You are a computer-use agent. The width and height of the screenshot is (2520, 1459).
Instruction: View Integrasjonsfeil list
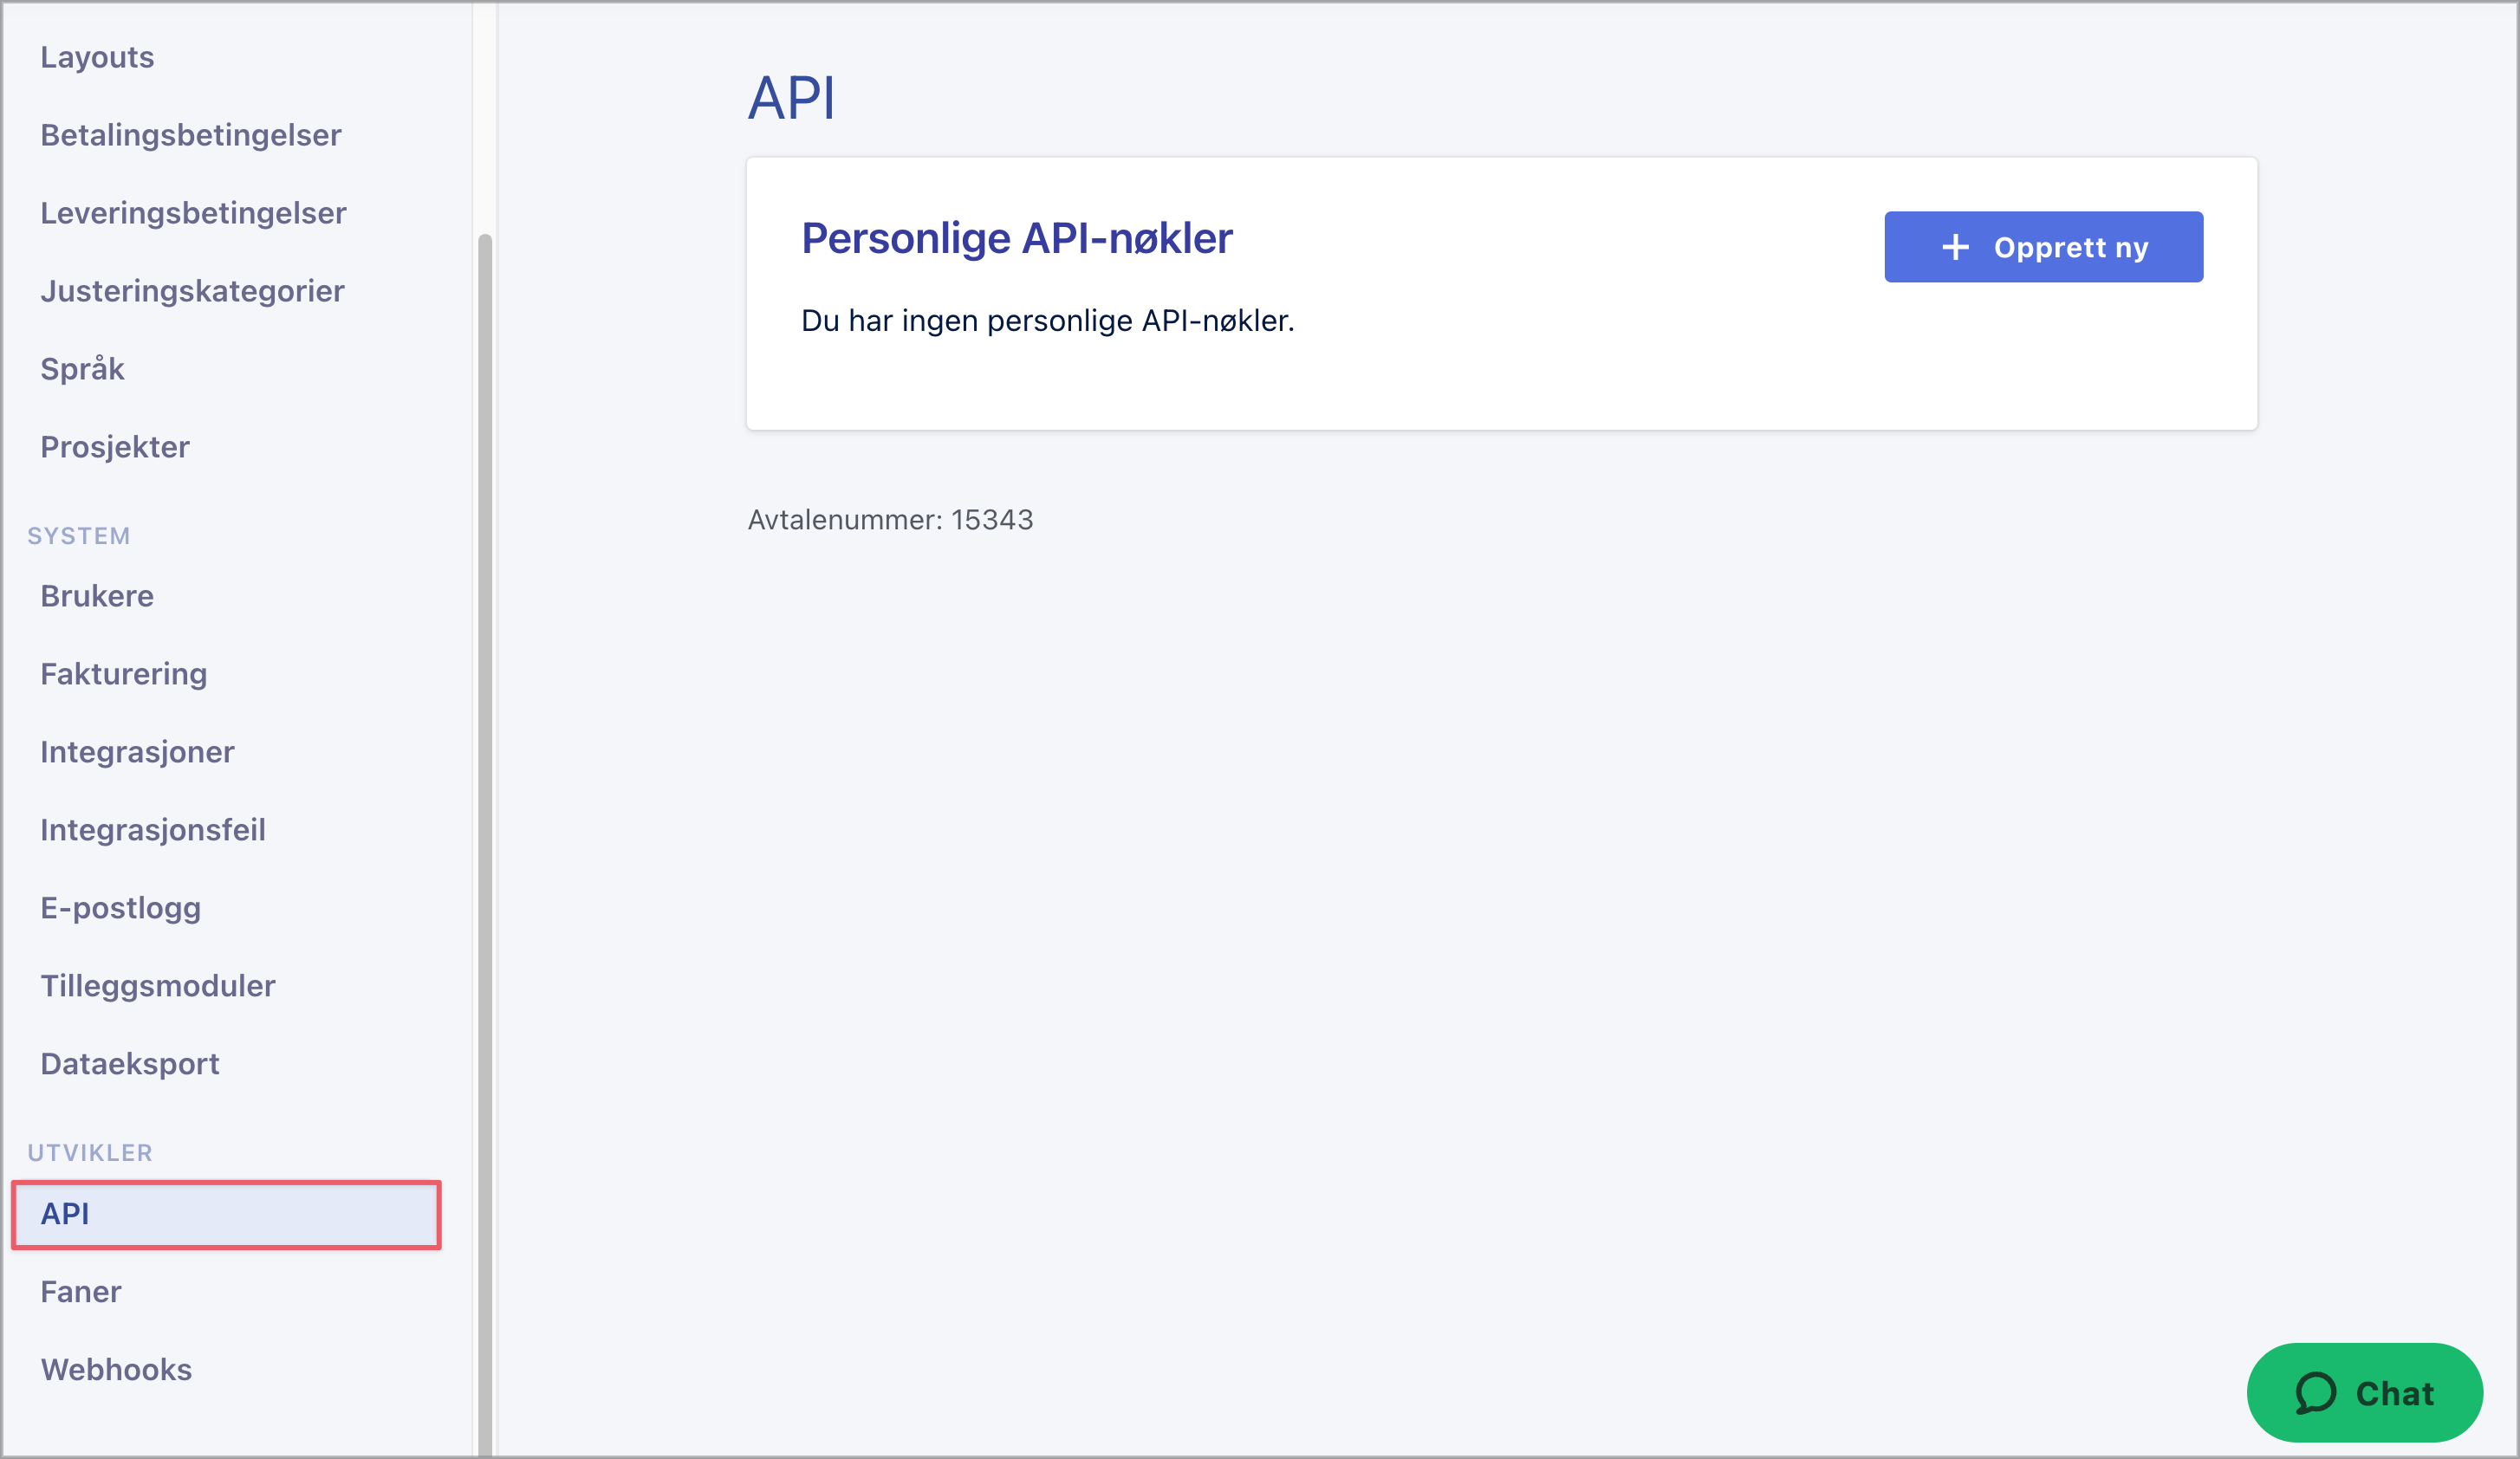point(152,830)
